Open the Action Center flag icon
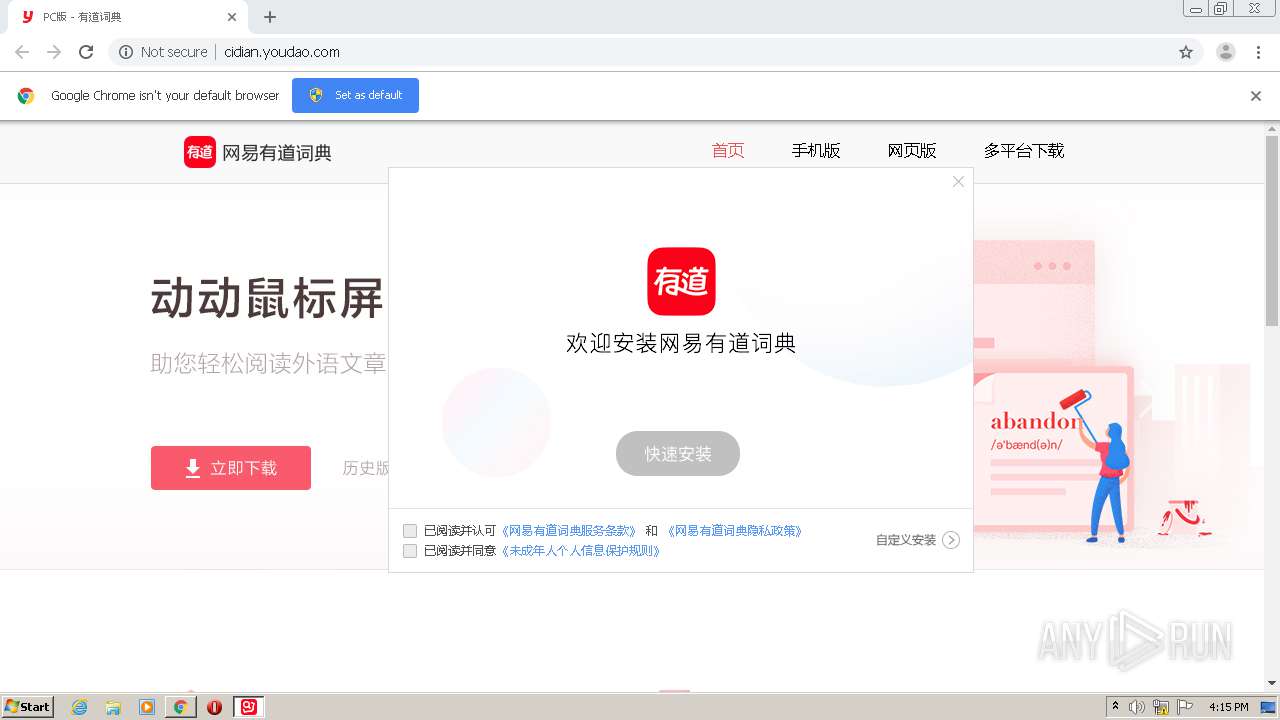The height and width of the screenshot is (720, 1280). [1185, 707]
